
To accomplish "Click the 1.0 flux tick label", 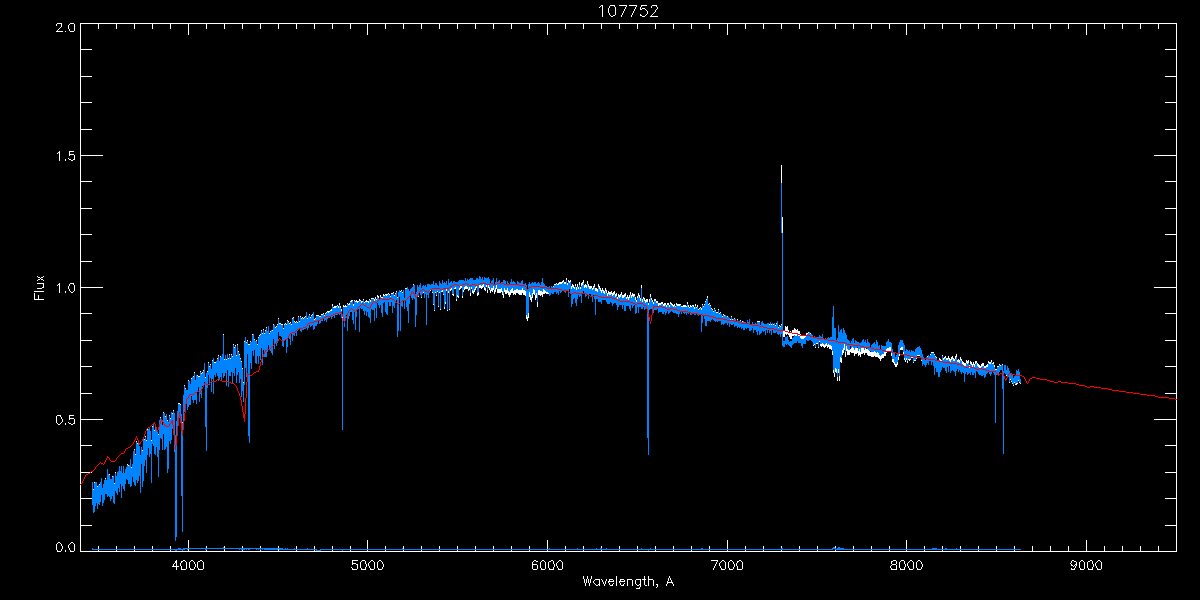I will [x=65, y=288].
